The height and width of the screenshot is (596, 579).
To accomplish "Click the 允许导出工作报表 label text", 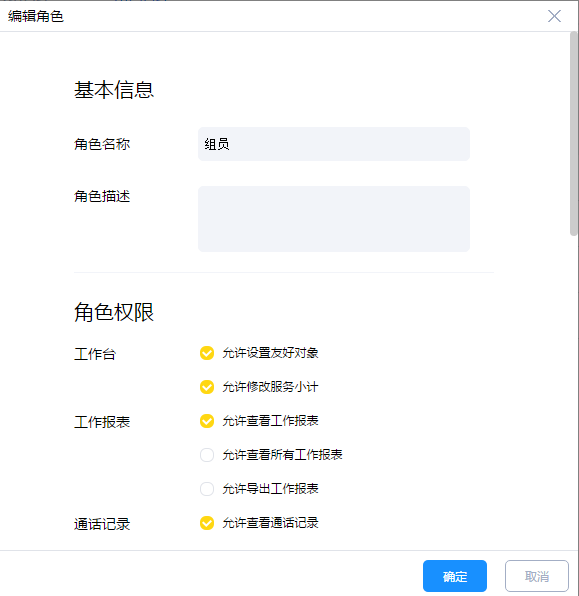I will point(270,488).
